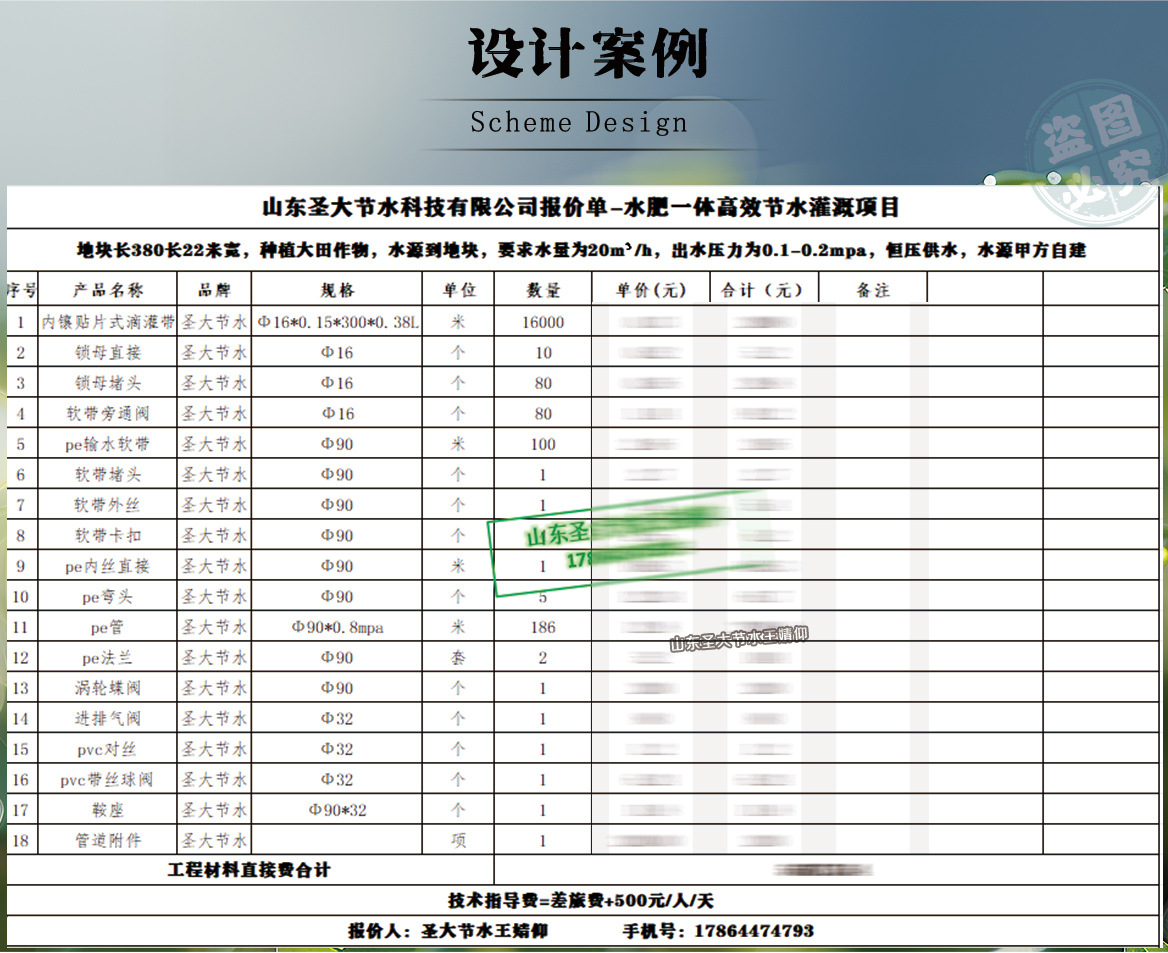Click the product cell 'pvc对丝'

[107, 750]
